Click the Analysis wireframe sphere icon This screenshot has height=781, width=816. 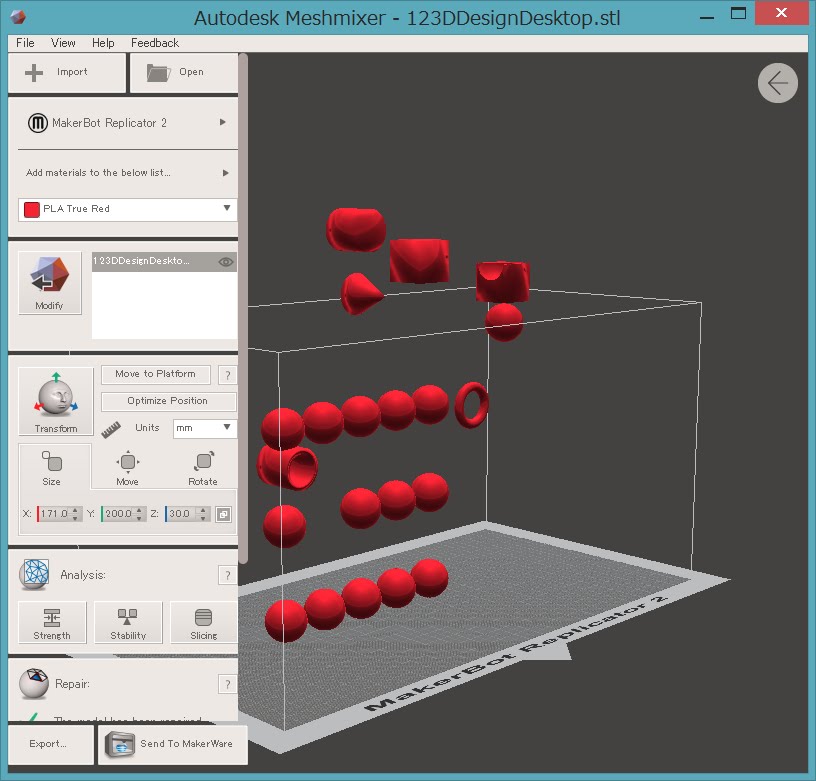coord(34,574)
